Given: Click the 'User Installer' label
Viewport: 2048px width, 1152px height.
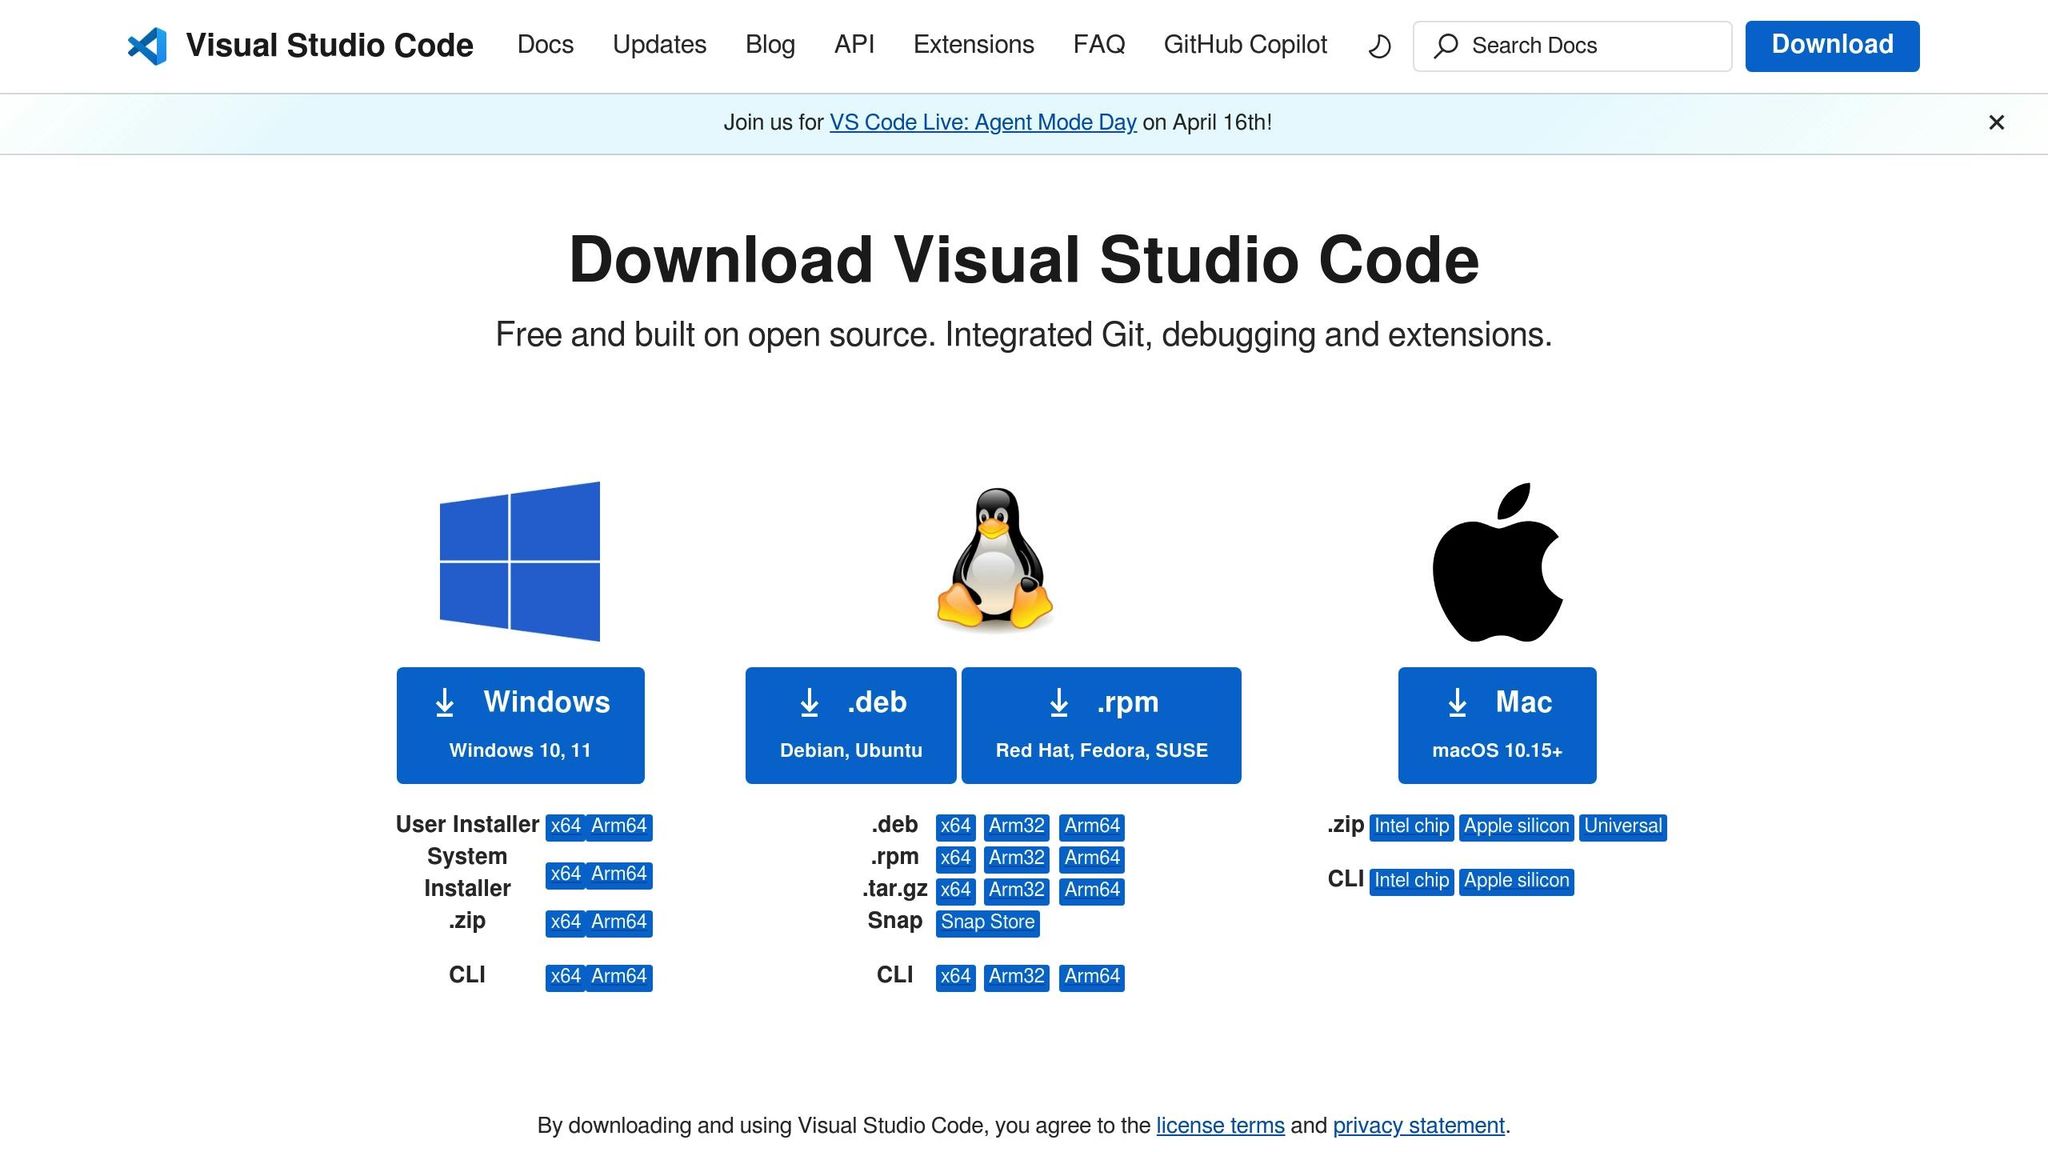Looking at the screenshot, I should point(467,825).
